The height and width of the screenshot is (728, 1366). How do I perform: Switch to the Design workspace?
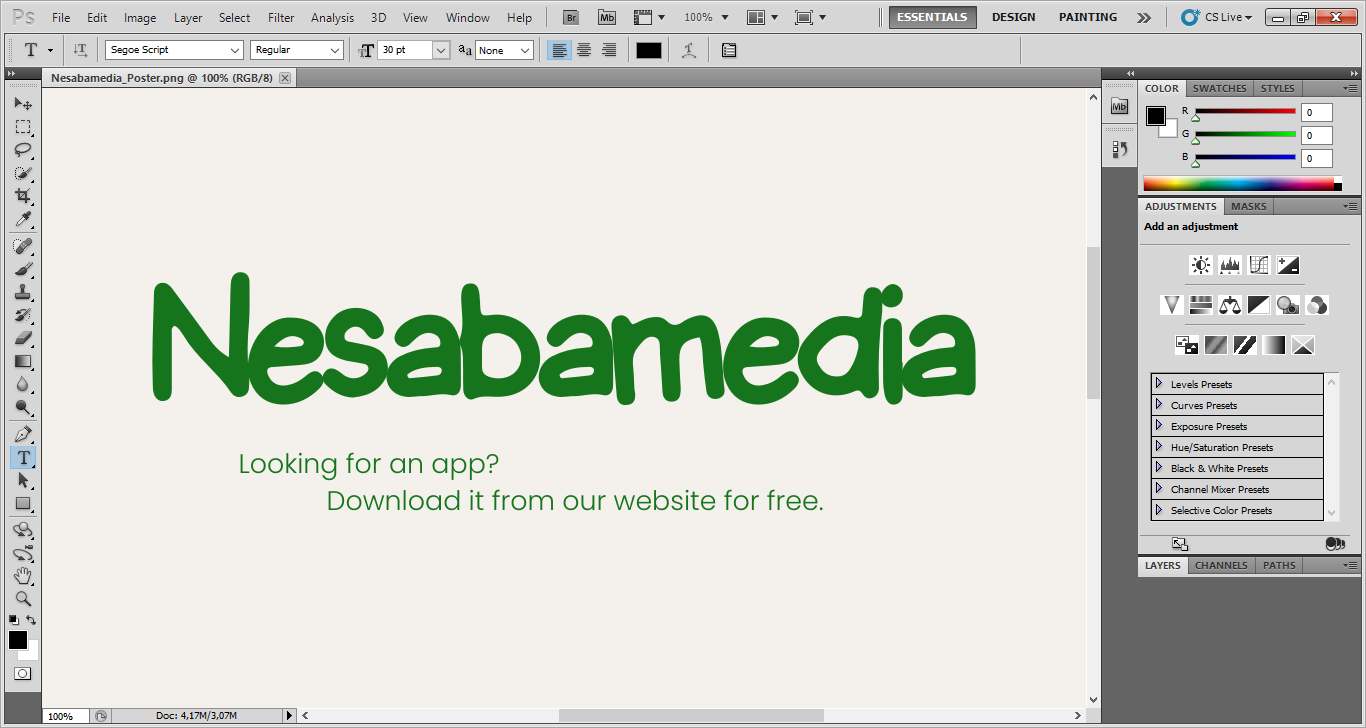click(x=1013, y=17)
